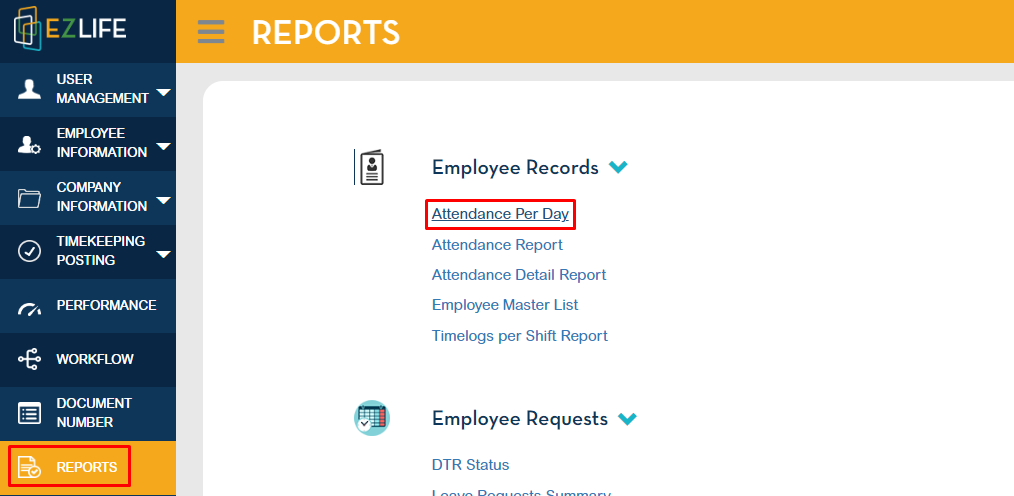Viewport: 1014px width, 496px height.
Task: Open the Company Information menu
Action: click(88, 198)
